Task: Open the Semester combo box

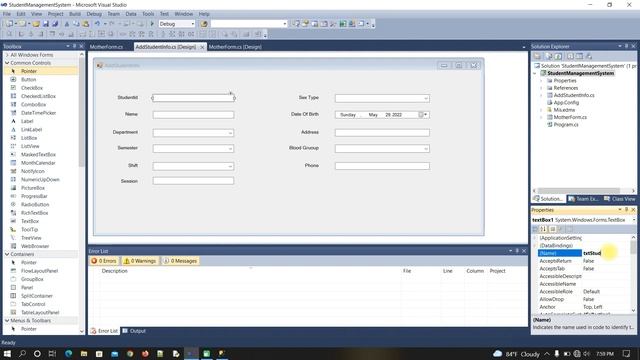Action: click(230, 149)
